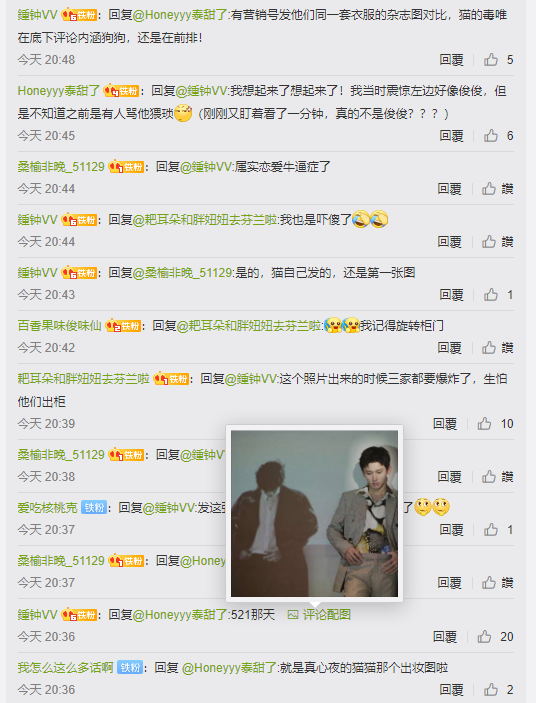Screen dimensions: 536x703
Task: Reply to the 20:48 comment
Action: (451, 60)
